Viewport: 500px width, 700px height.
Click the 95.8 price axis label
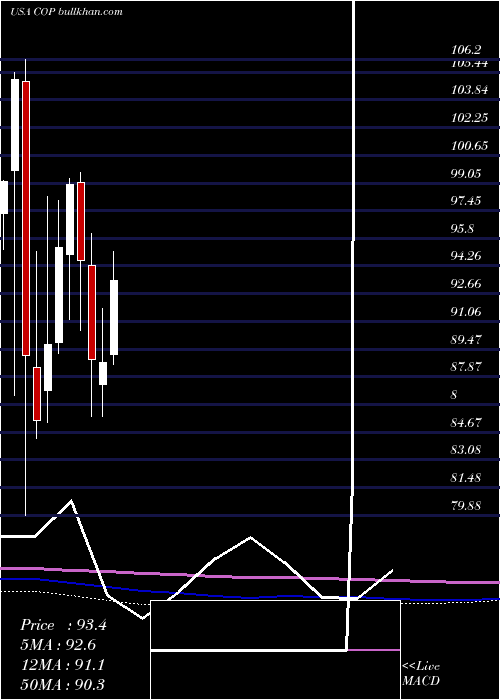[462, 228]
